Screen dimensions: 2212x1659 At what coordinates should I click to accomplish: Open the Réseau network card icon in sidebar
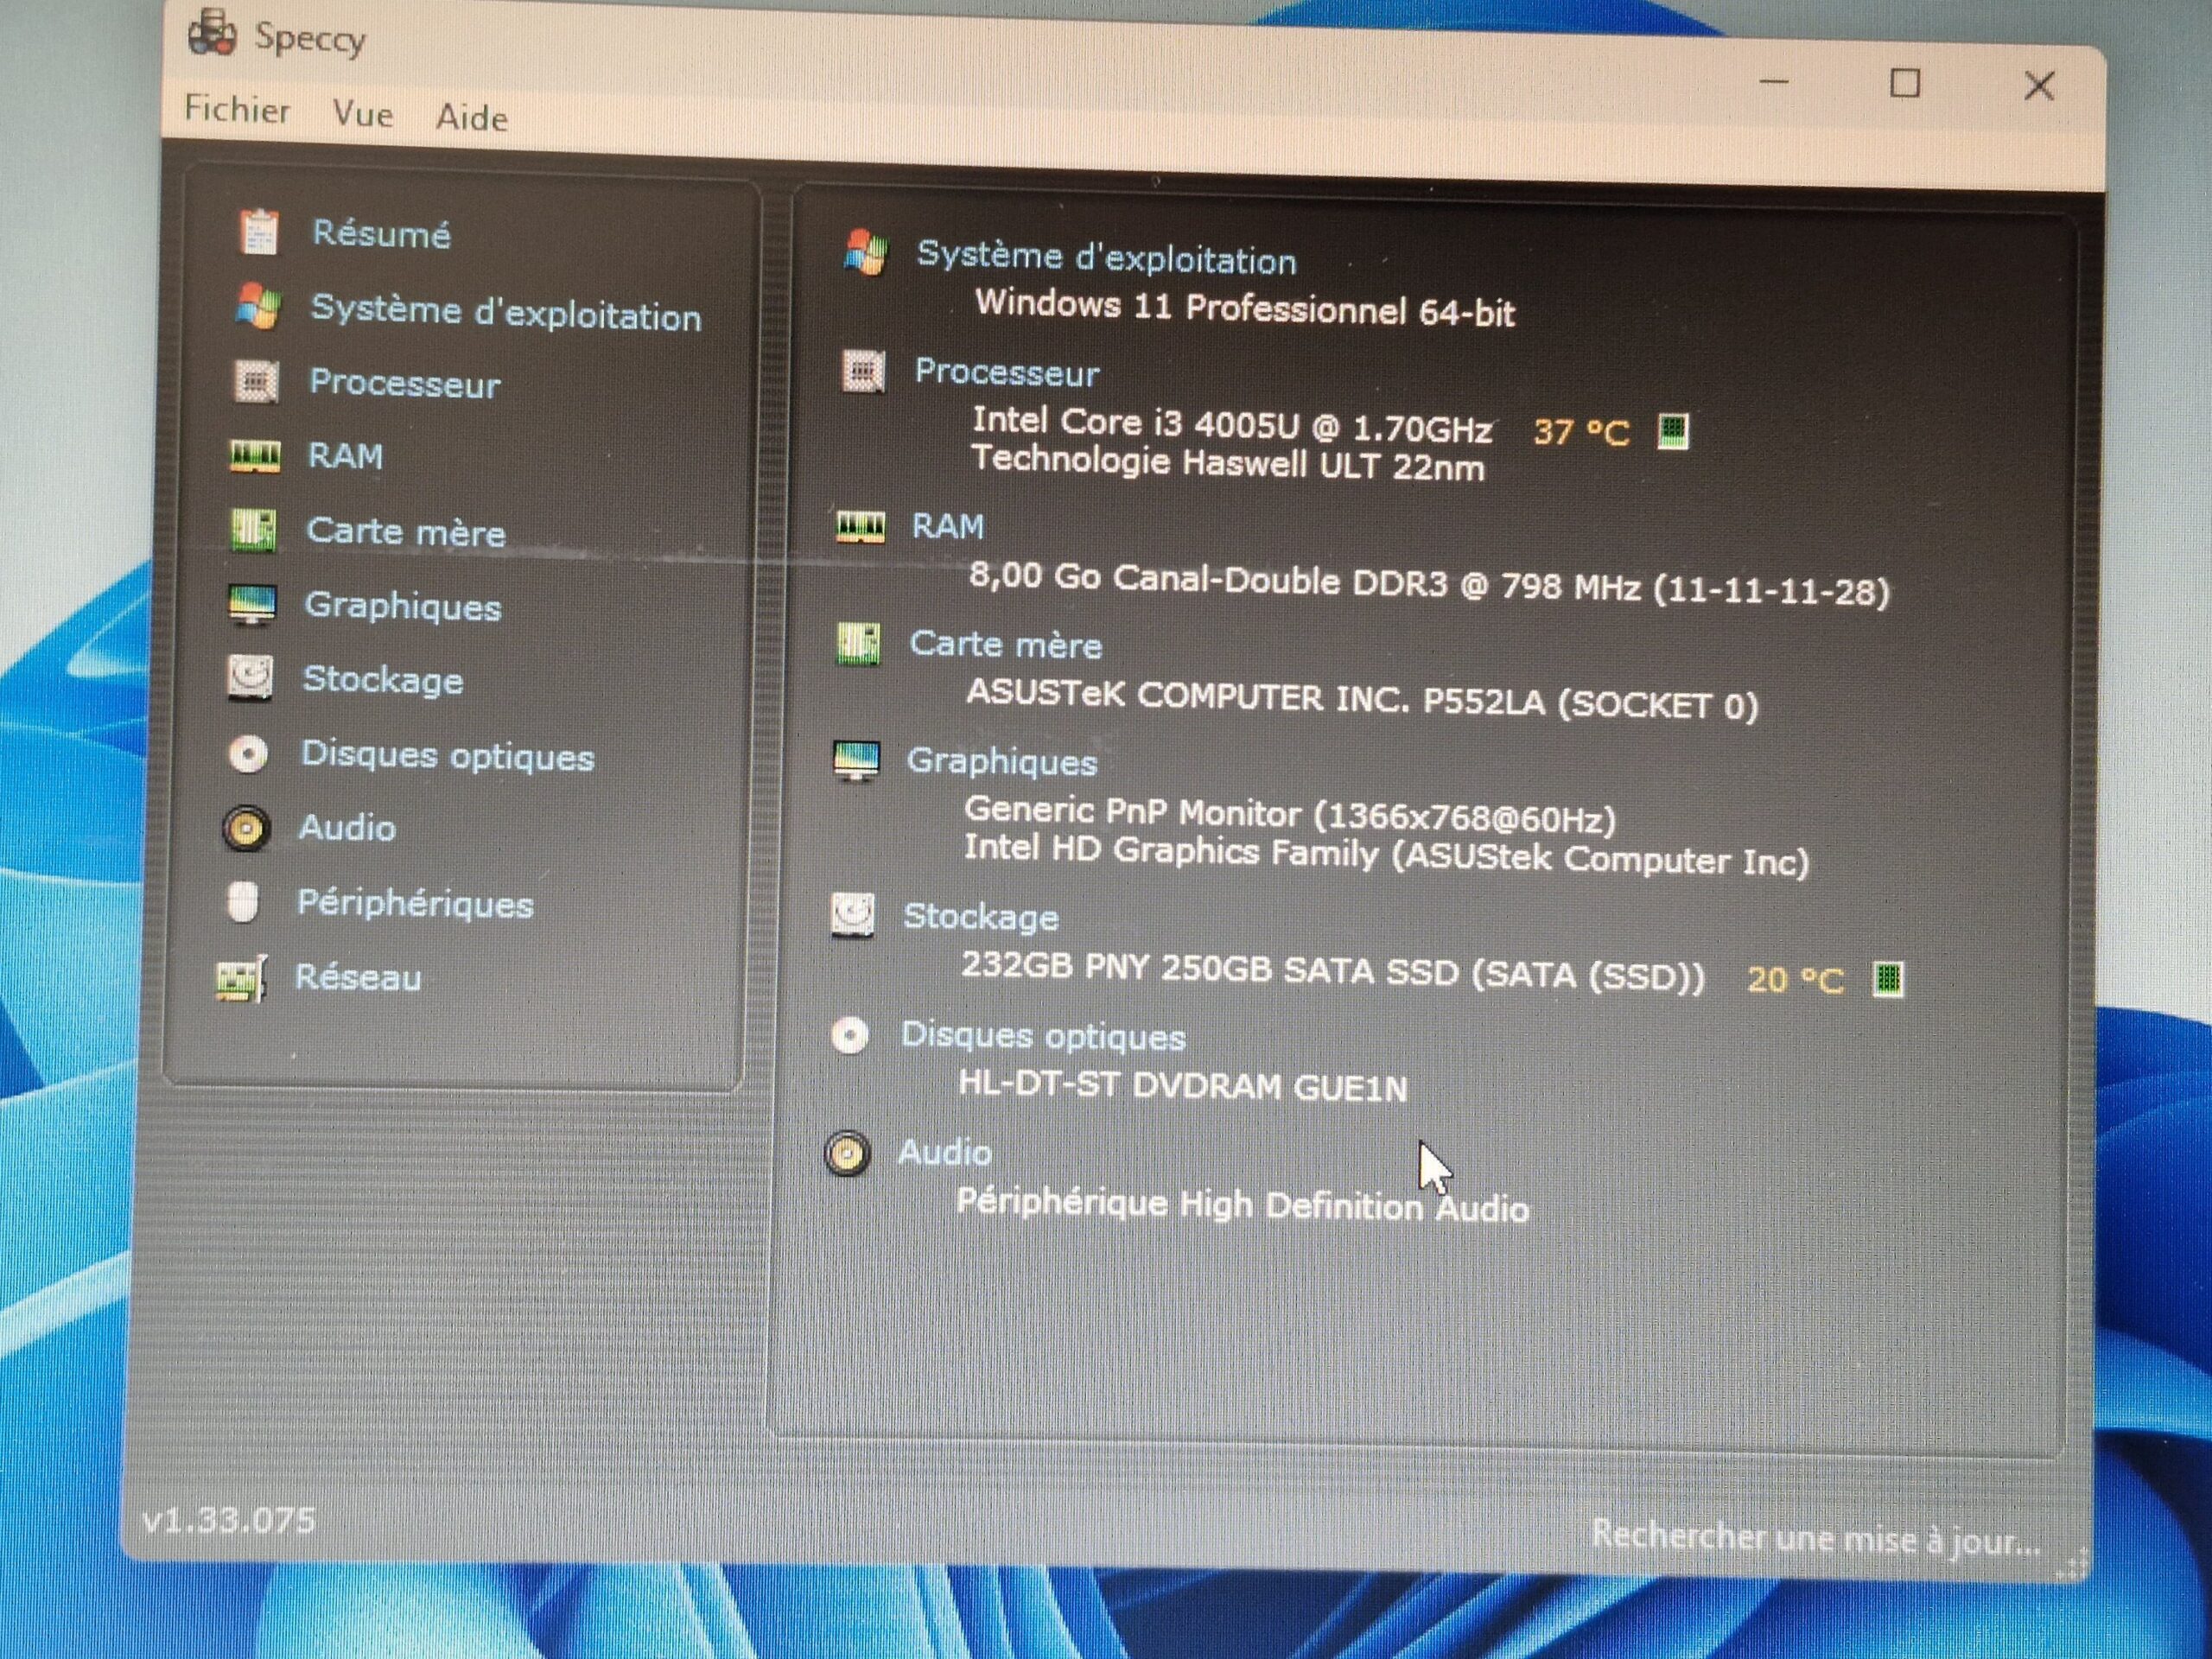241,978
